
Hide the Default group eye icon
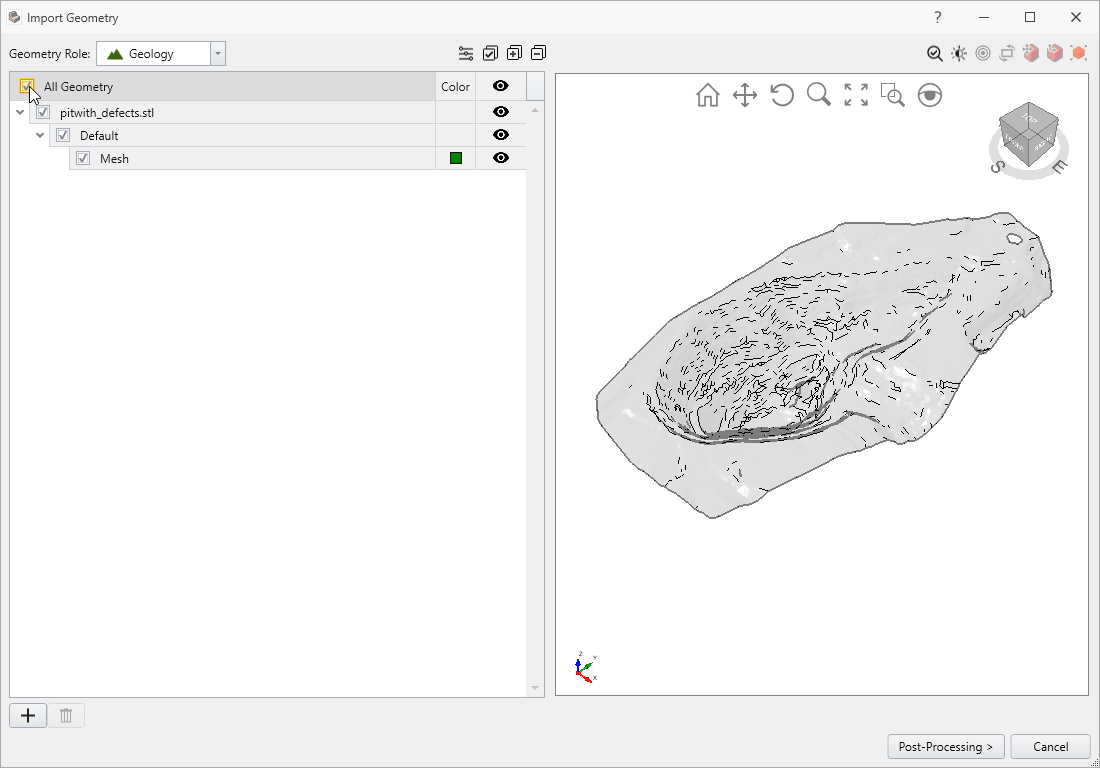[x=500, y=135]
